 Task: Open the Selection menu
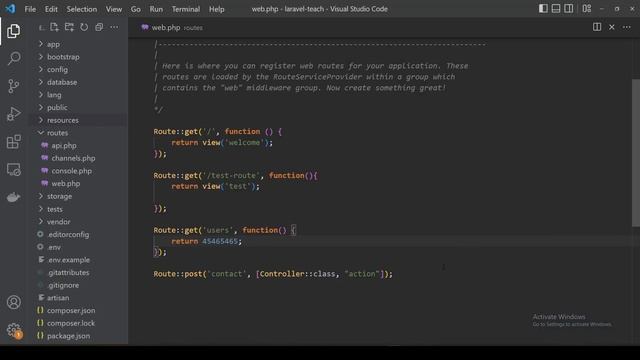coord(82,9)
